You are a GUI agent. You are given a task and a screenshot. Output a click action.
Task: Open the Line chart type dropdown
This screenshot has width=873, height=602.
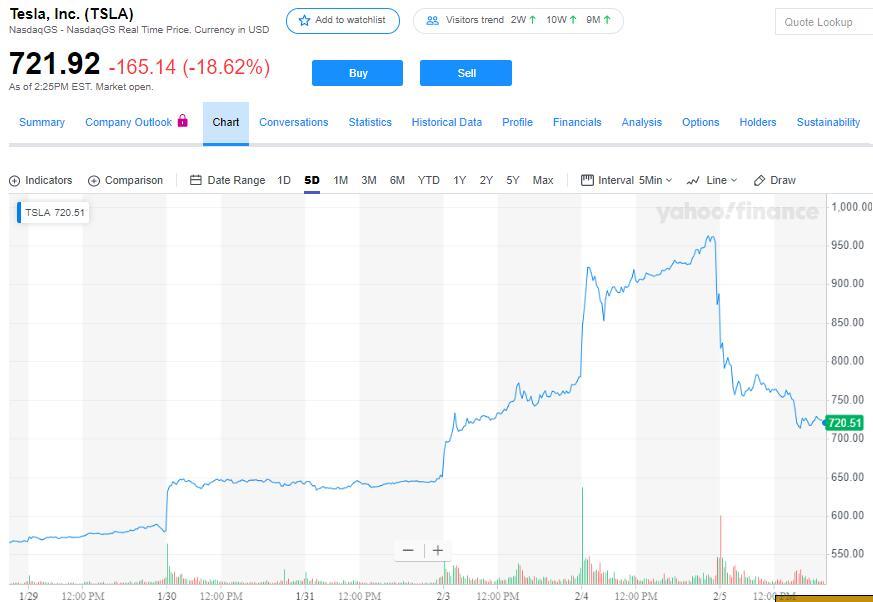coord(712,181)
